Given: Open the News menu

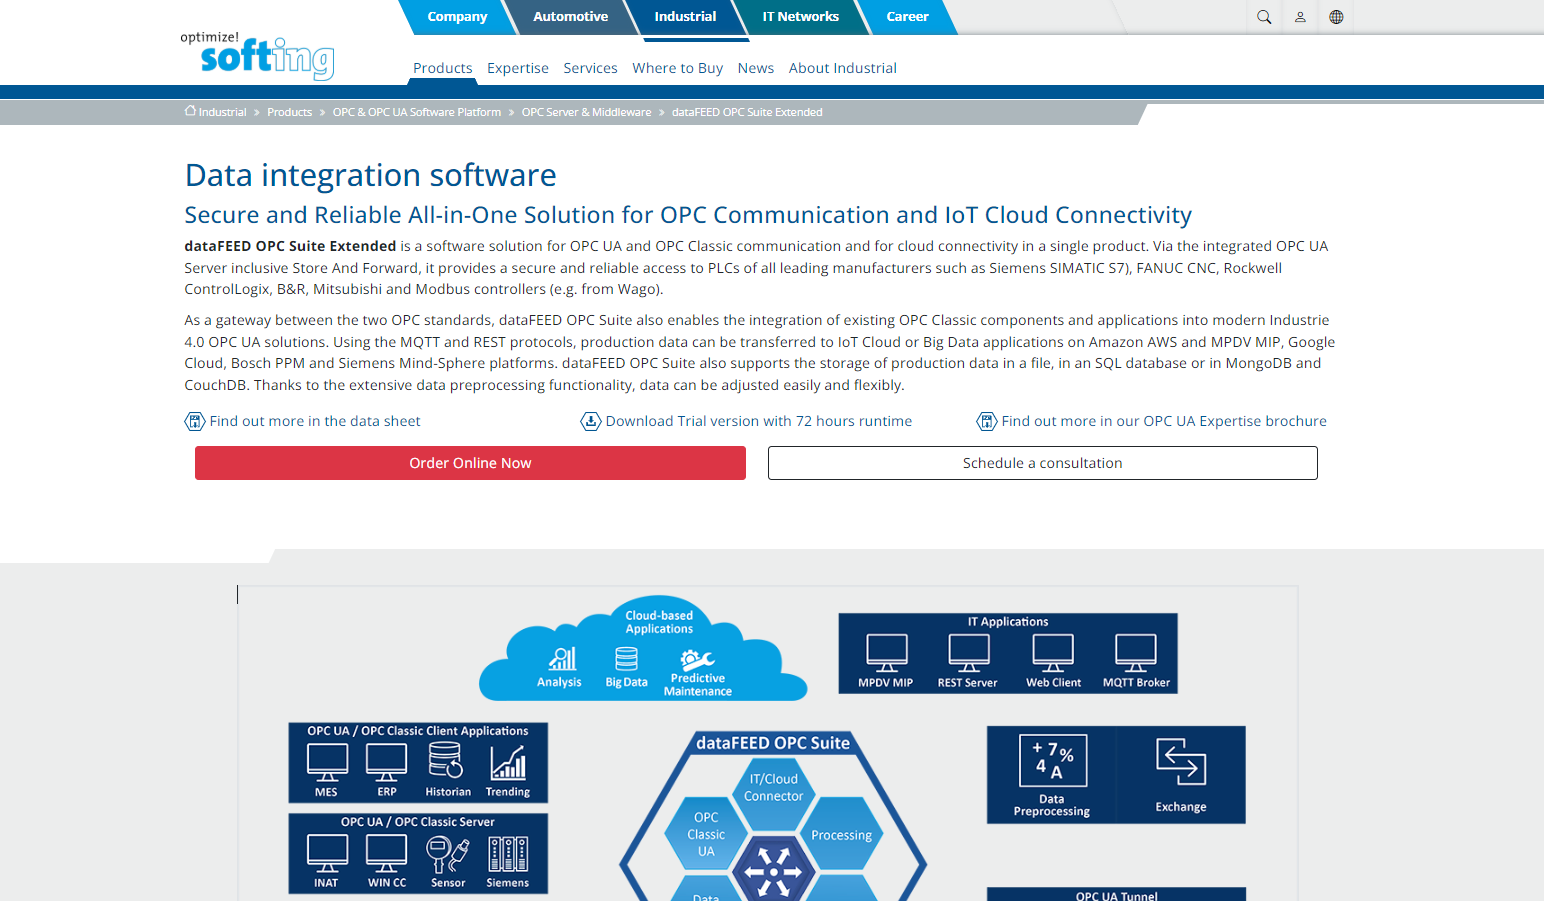Looking at the screenshot, I should pyautogui.click(x=756, y=68).
